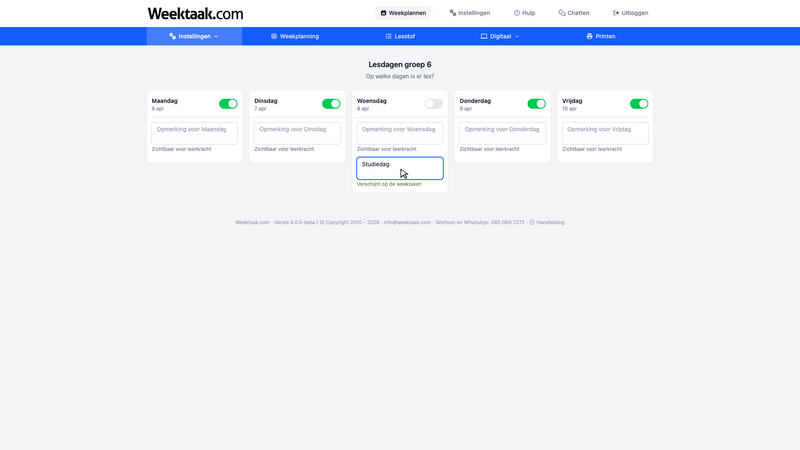800x450 pixels.
Task: Click the calendar icon beside Weekplannen
Action: pos(383,13)
